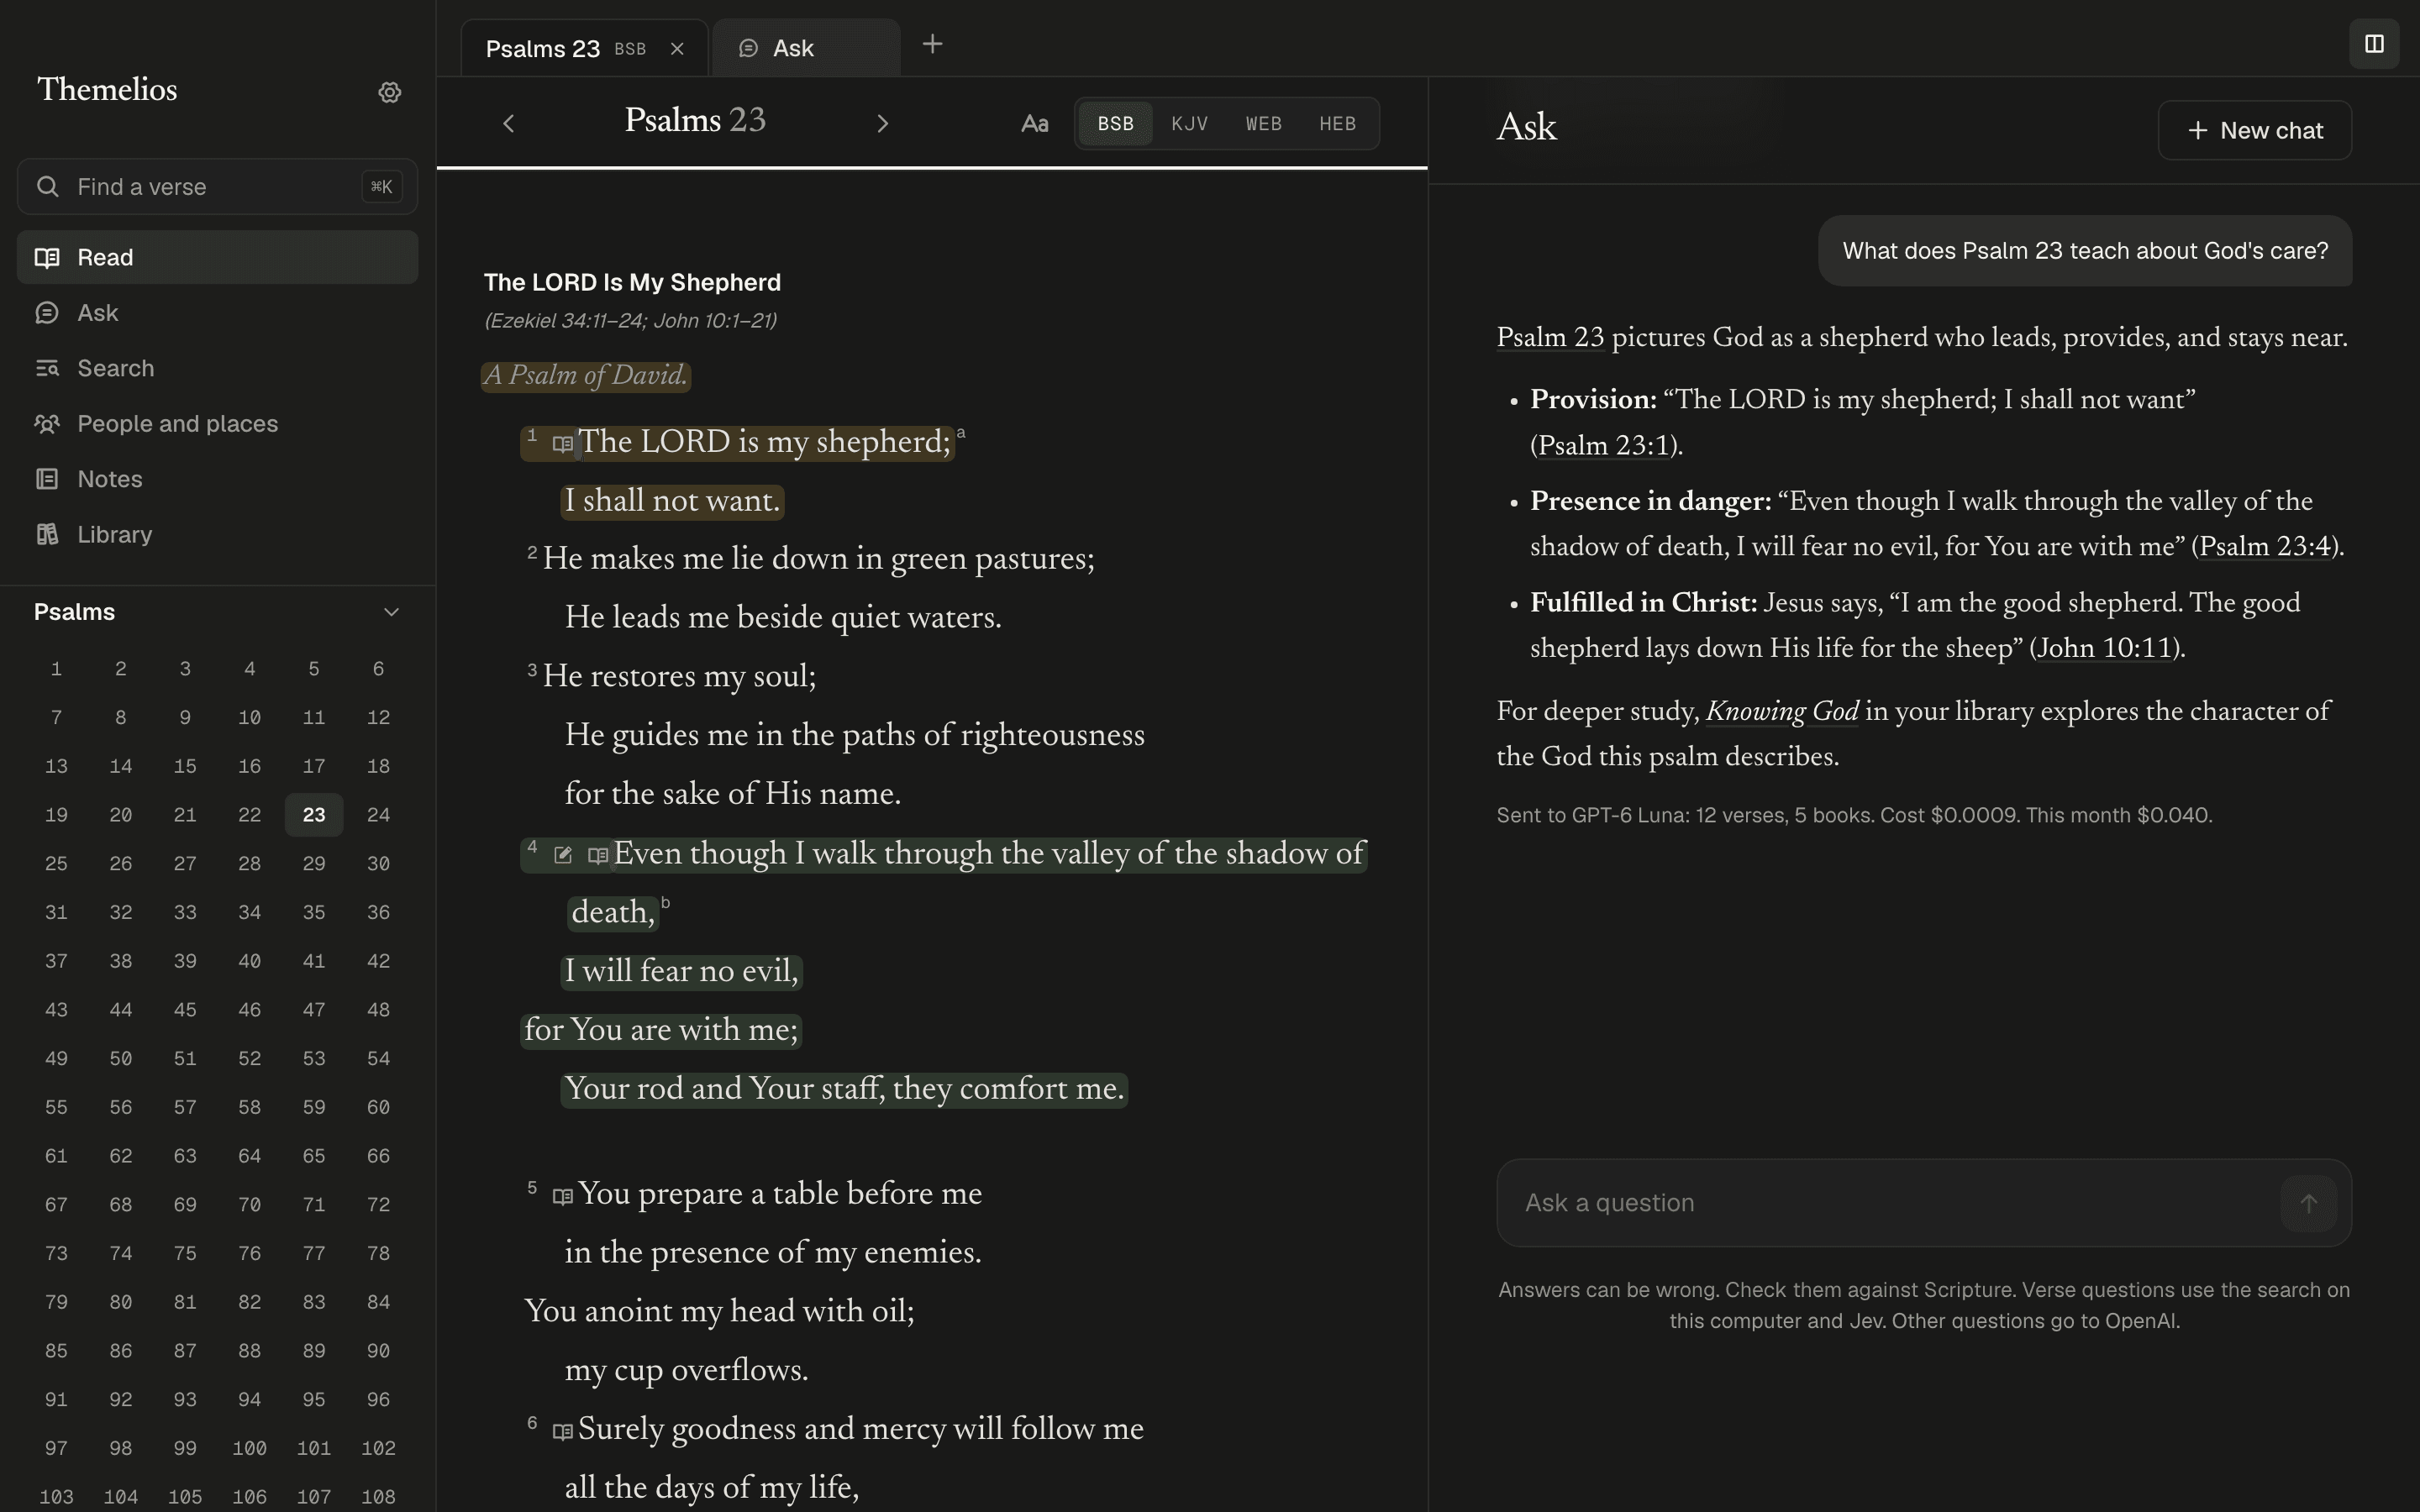Open footnote a after verse 1
Viewport: 2420px width, 1512px height.
pyautogui.click(x=961, y=433)
